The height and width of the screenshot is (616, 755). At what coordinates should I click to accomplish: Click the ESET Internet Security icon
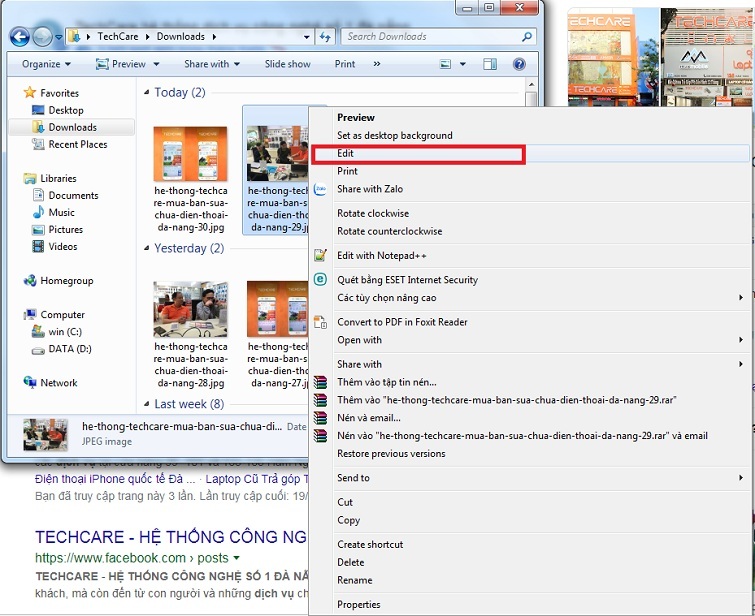point(320,280)
